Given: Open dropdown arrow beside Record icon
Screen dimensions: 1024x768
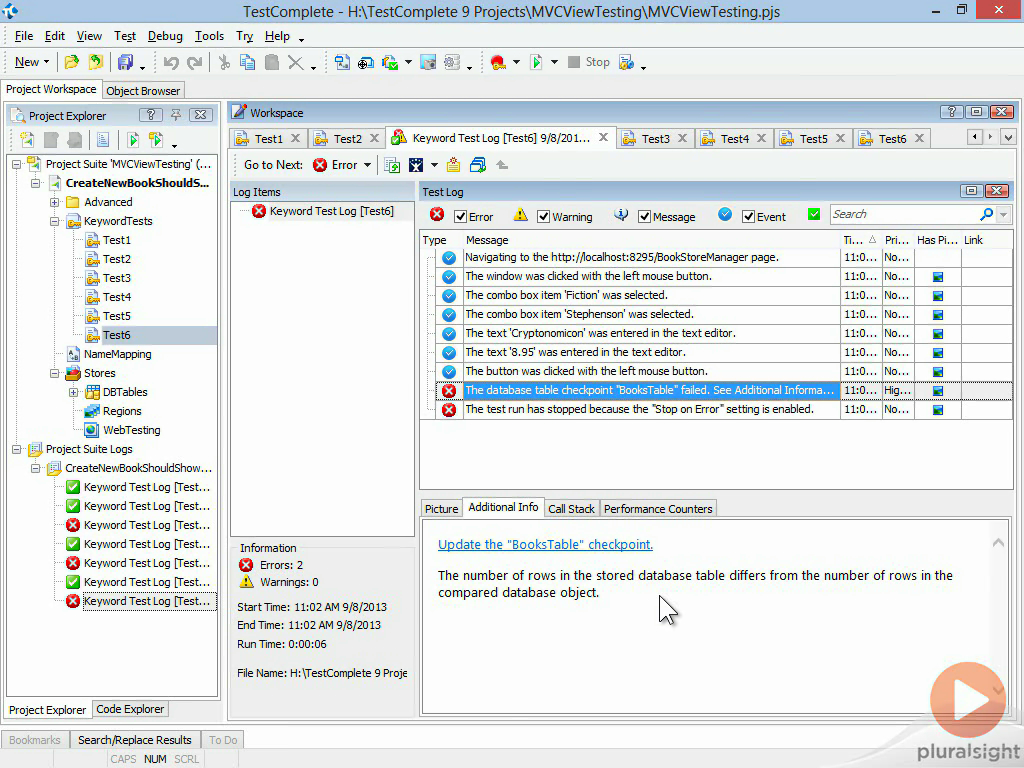Looking at the screenshot, I should pyautogui.click(x=516, y=63).
